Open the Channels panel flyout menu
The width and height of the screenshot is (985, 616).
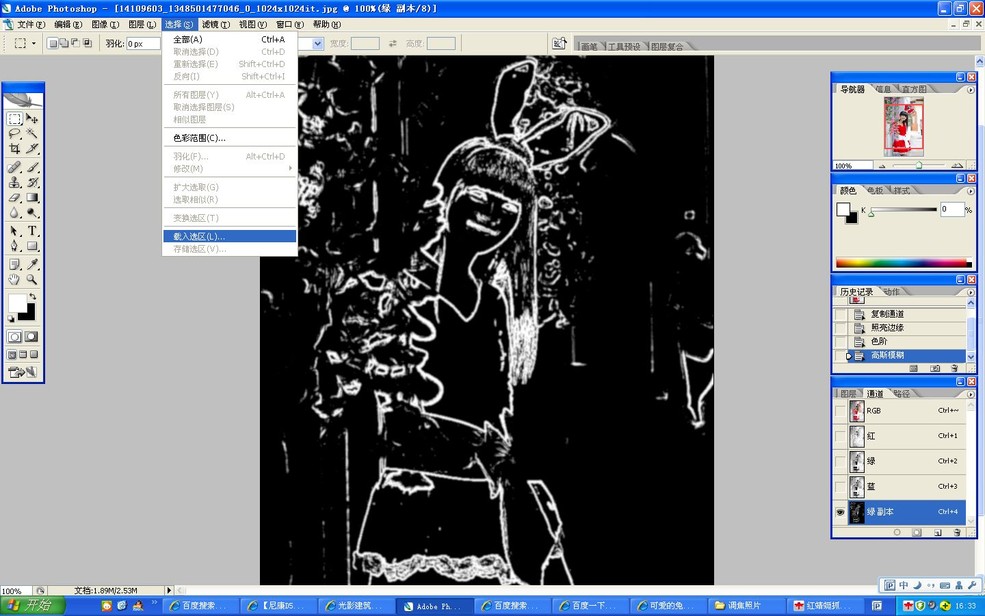point(971,394)
